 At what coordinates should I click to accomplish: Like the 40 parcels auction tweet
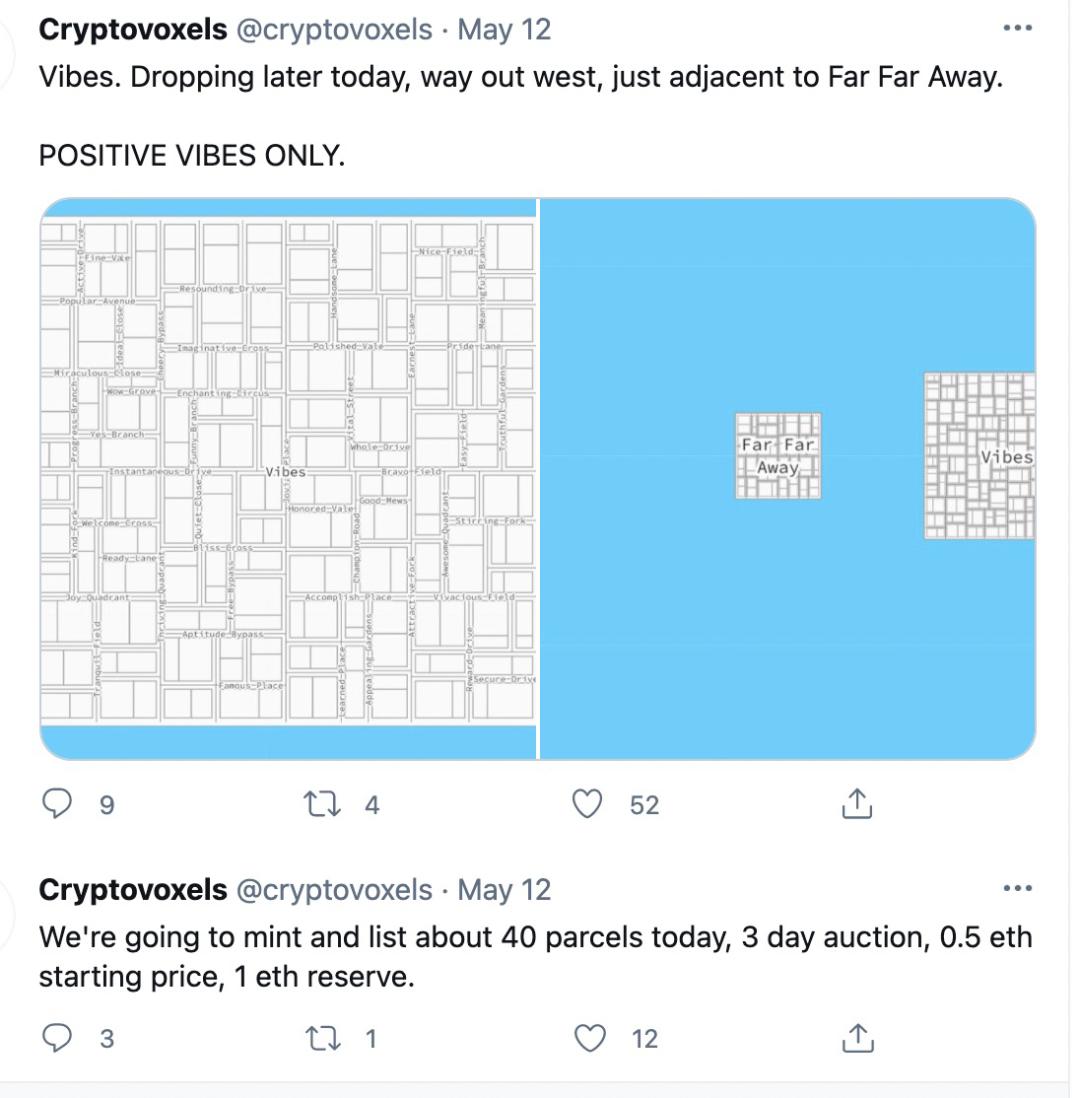point(590,1038)
